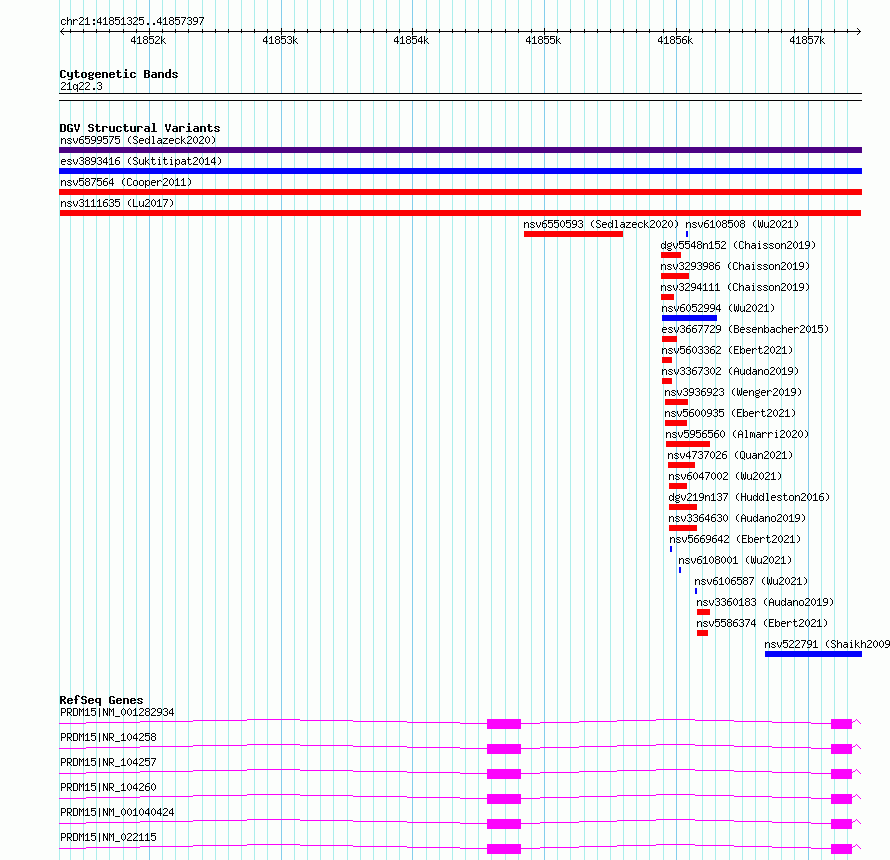Open nsv522791 (Shaikh2009) label
This screenshot has width=890, height=860.
point(827,644)
